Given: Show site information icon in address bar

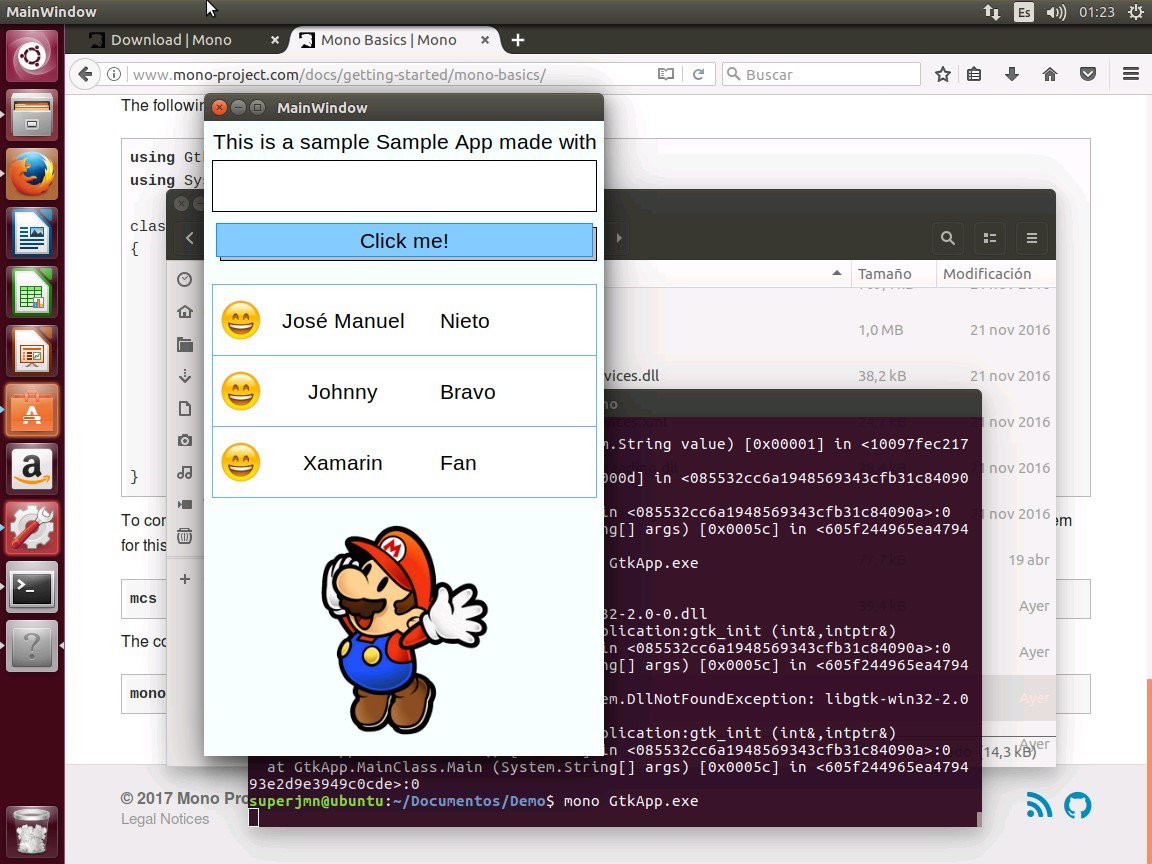Looking at the screenshot, I should click(x=114, y=74).
